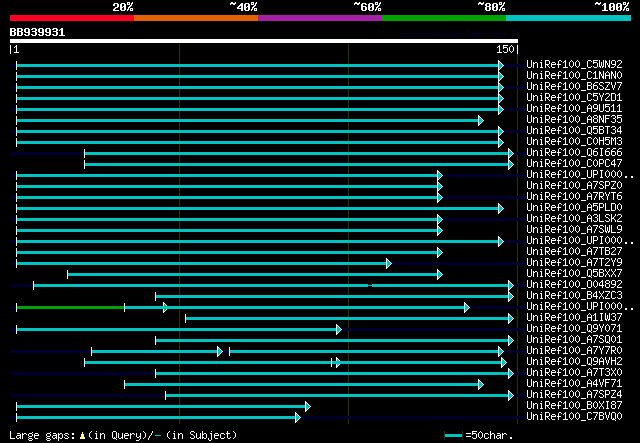Click the purple ~60% identity color segment
This screenshot has width=640, height=443.
click(320, 18)
